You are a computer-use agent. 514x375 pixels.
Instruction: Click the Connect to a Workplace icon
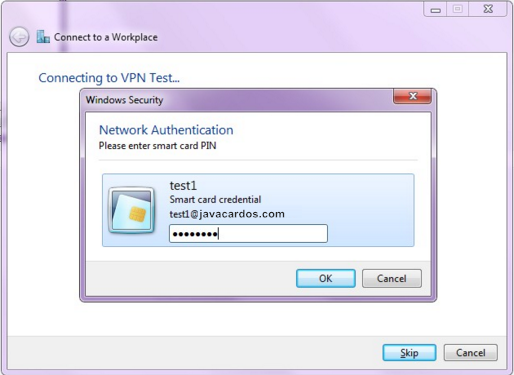pos(43,37)
